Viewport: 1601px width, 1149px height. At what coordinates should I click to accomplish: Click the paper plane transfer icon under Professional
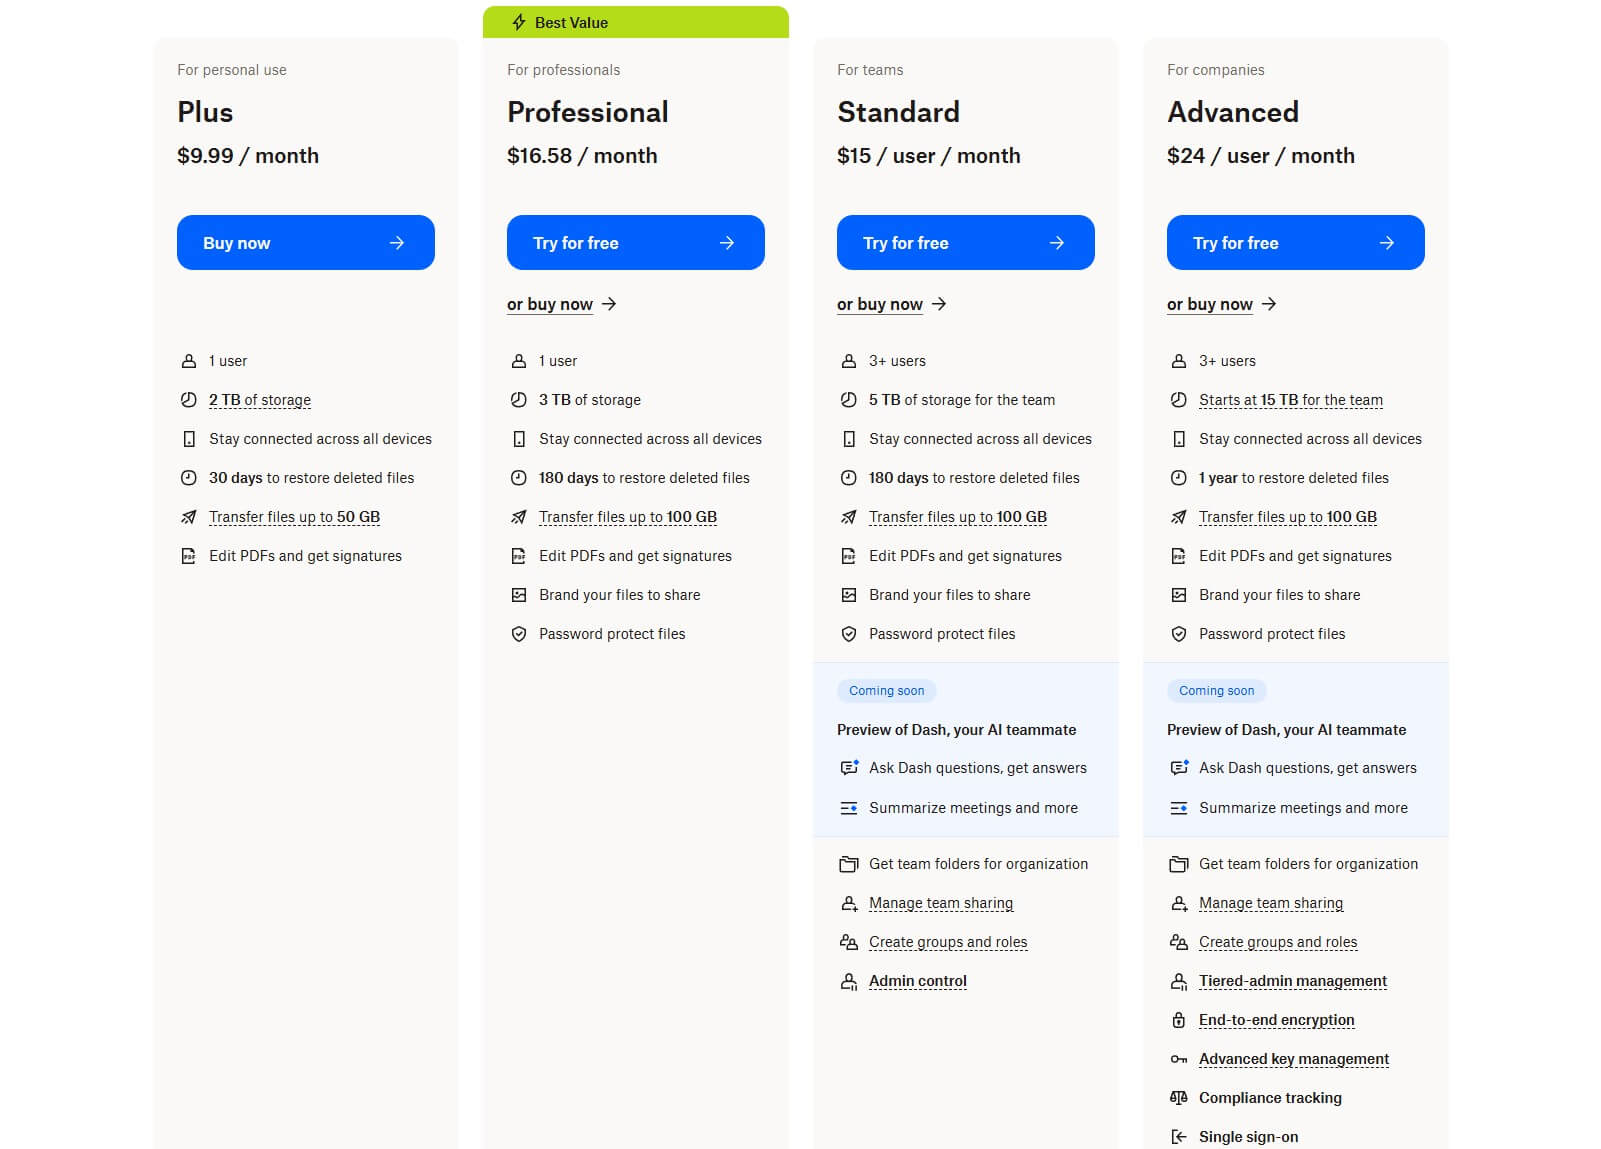tap(519, 517)
